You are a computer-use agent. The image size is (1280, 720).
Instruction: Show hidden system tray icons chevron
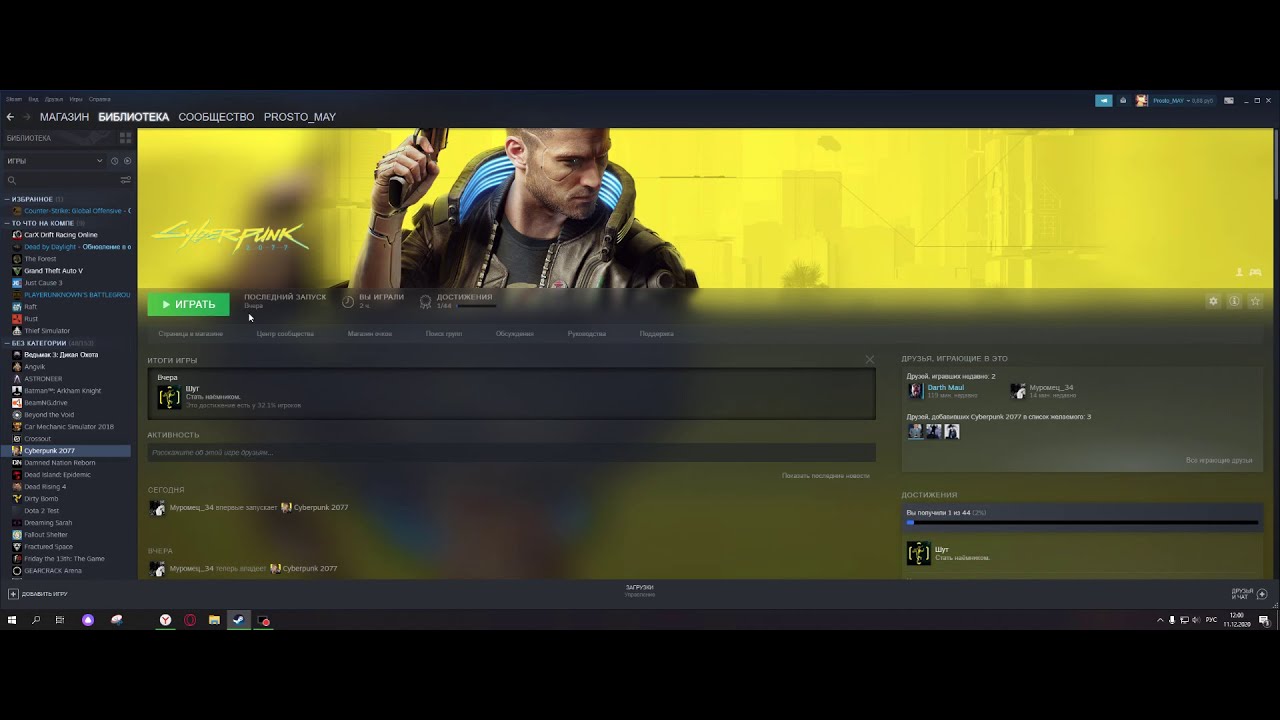1160,621
